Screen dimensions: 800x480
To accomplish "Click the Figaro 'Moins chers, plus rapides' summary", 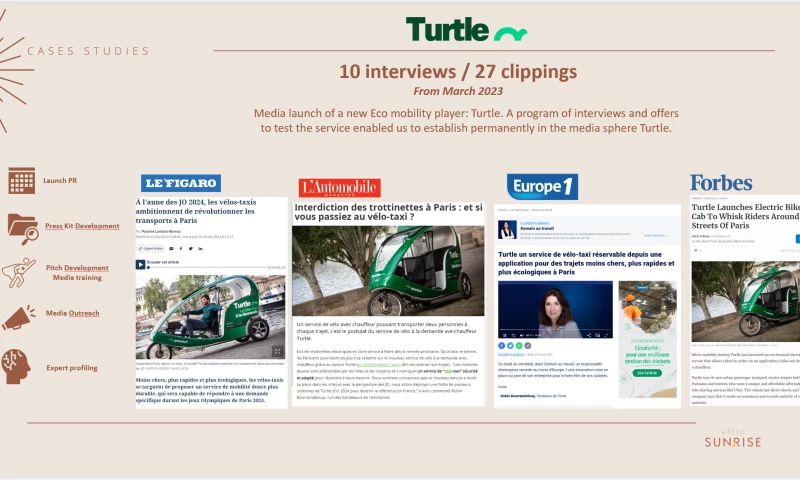I will (210, 390).
